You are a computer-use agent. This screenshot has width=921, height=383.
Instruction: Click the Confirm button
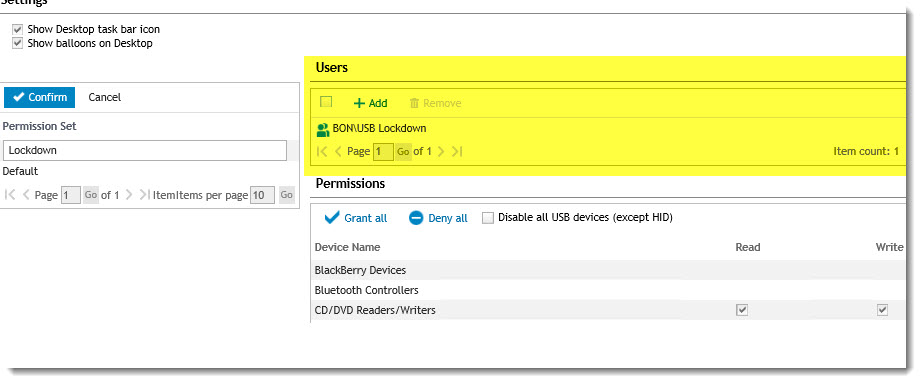pos(39,98)
